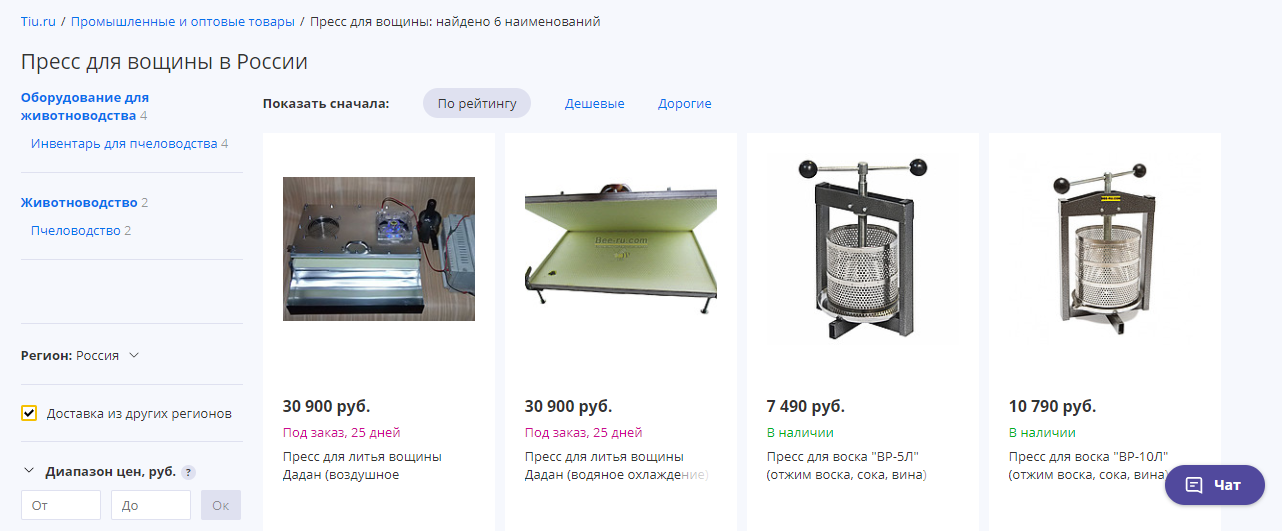Sort by По рейтингу
This screenshot has height=531, width=1282.
[x=477, y=103]
